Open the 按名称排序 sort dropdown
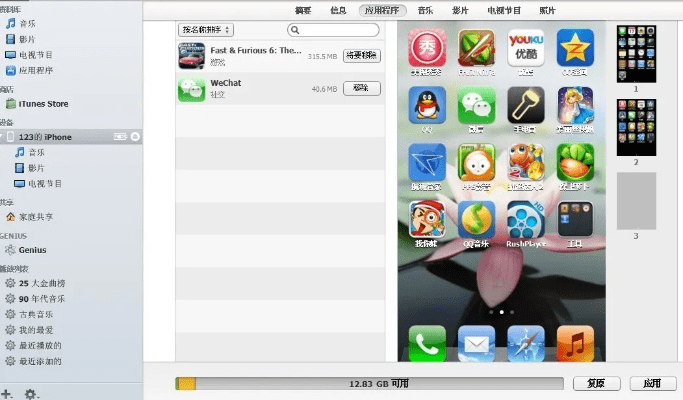The height and width of the screenshot is (400, 683). click(206, 30)
